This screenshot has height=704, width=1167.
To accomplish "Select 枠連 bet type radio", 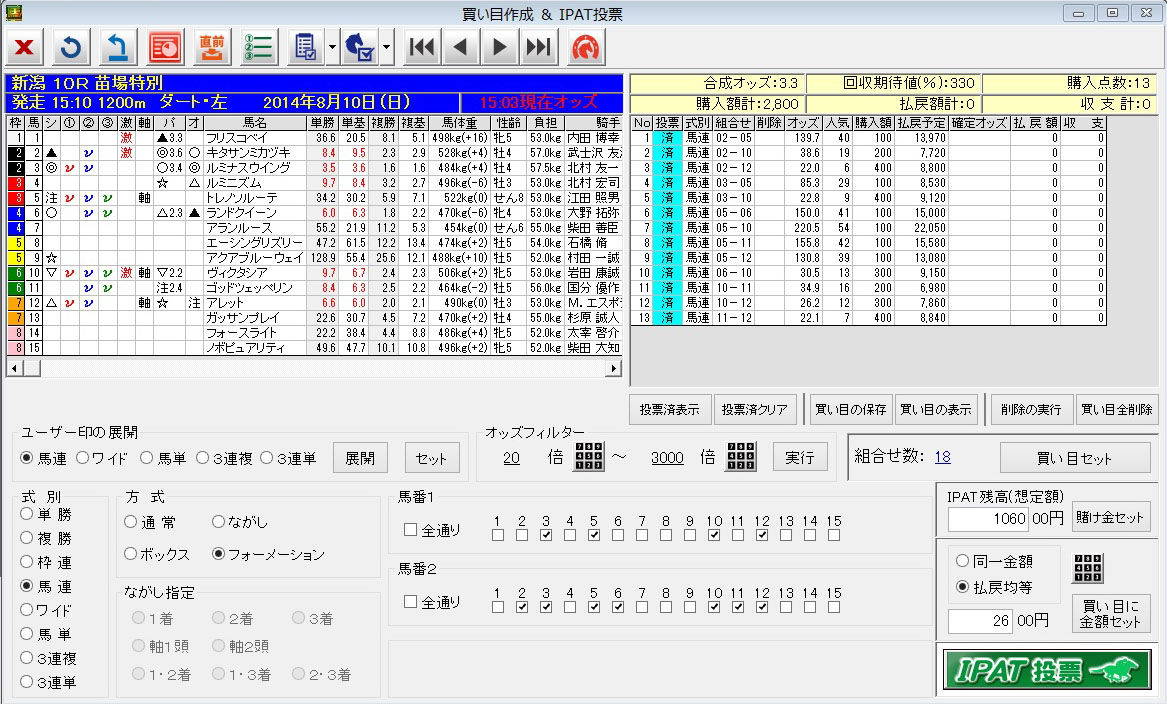I will (x=46, y=562).
